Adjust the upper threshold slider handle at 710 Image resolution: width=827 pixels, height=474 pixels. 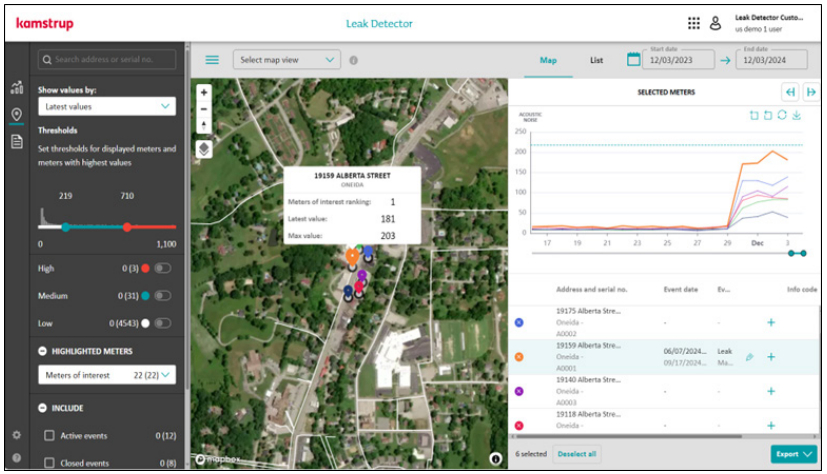(127, 227)
